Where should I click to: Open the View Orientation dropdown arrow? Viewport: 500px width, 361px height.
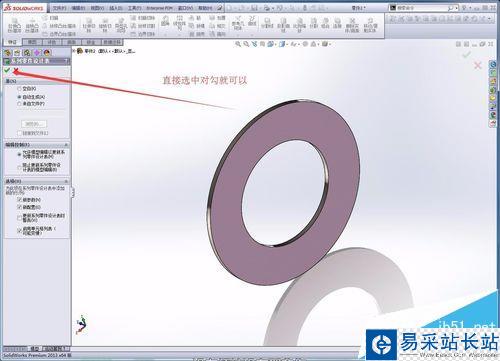click(276, 44)
